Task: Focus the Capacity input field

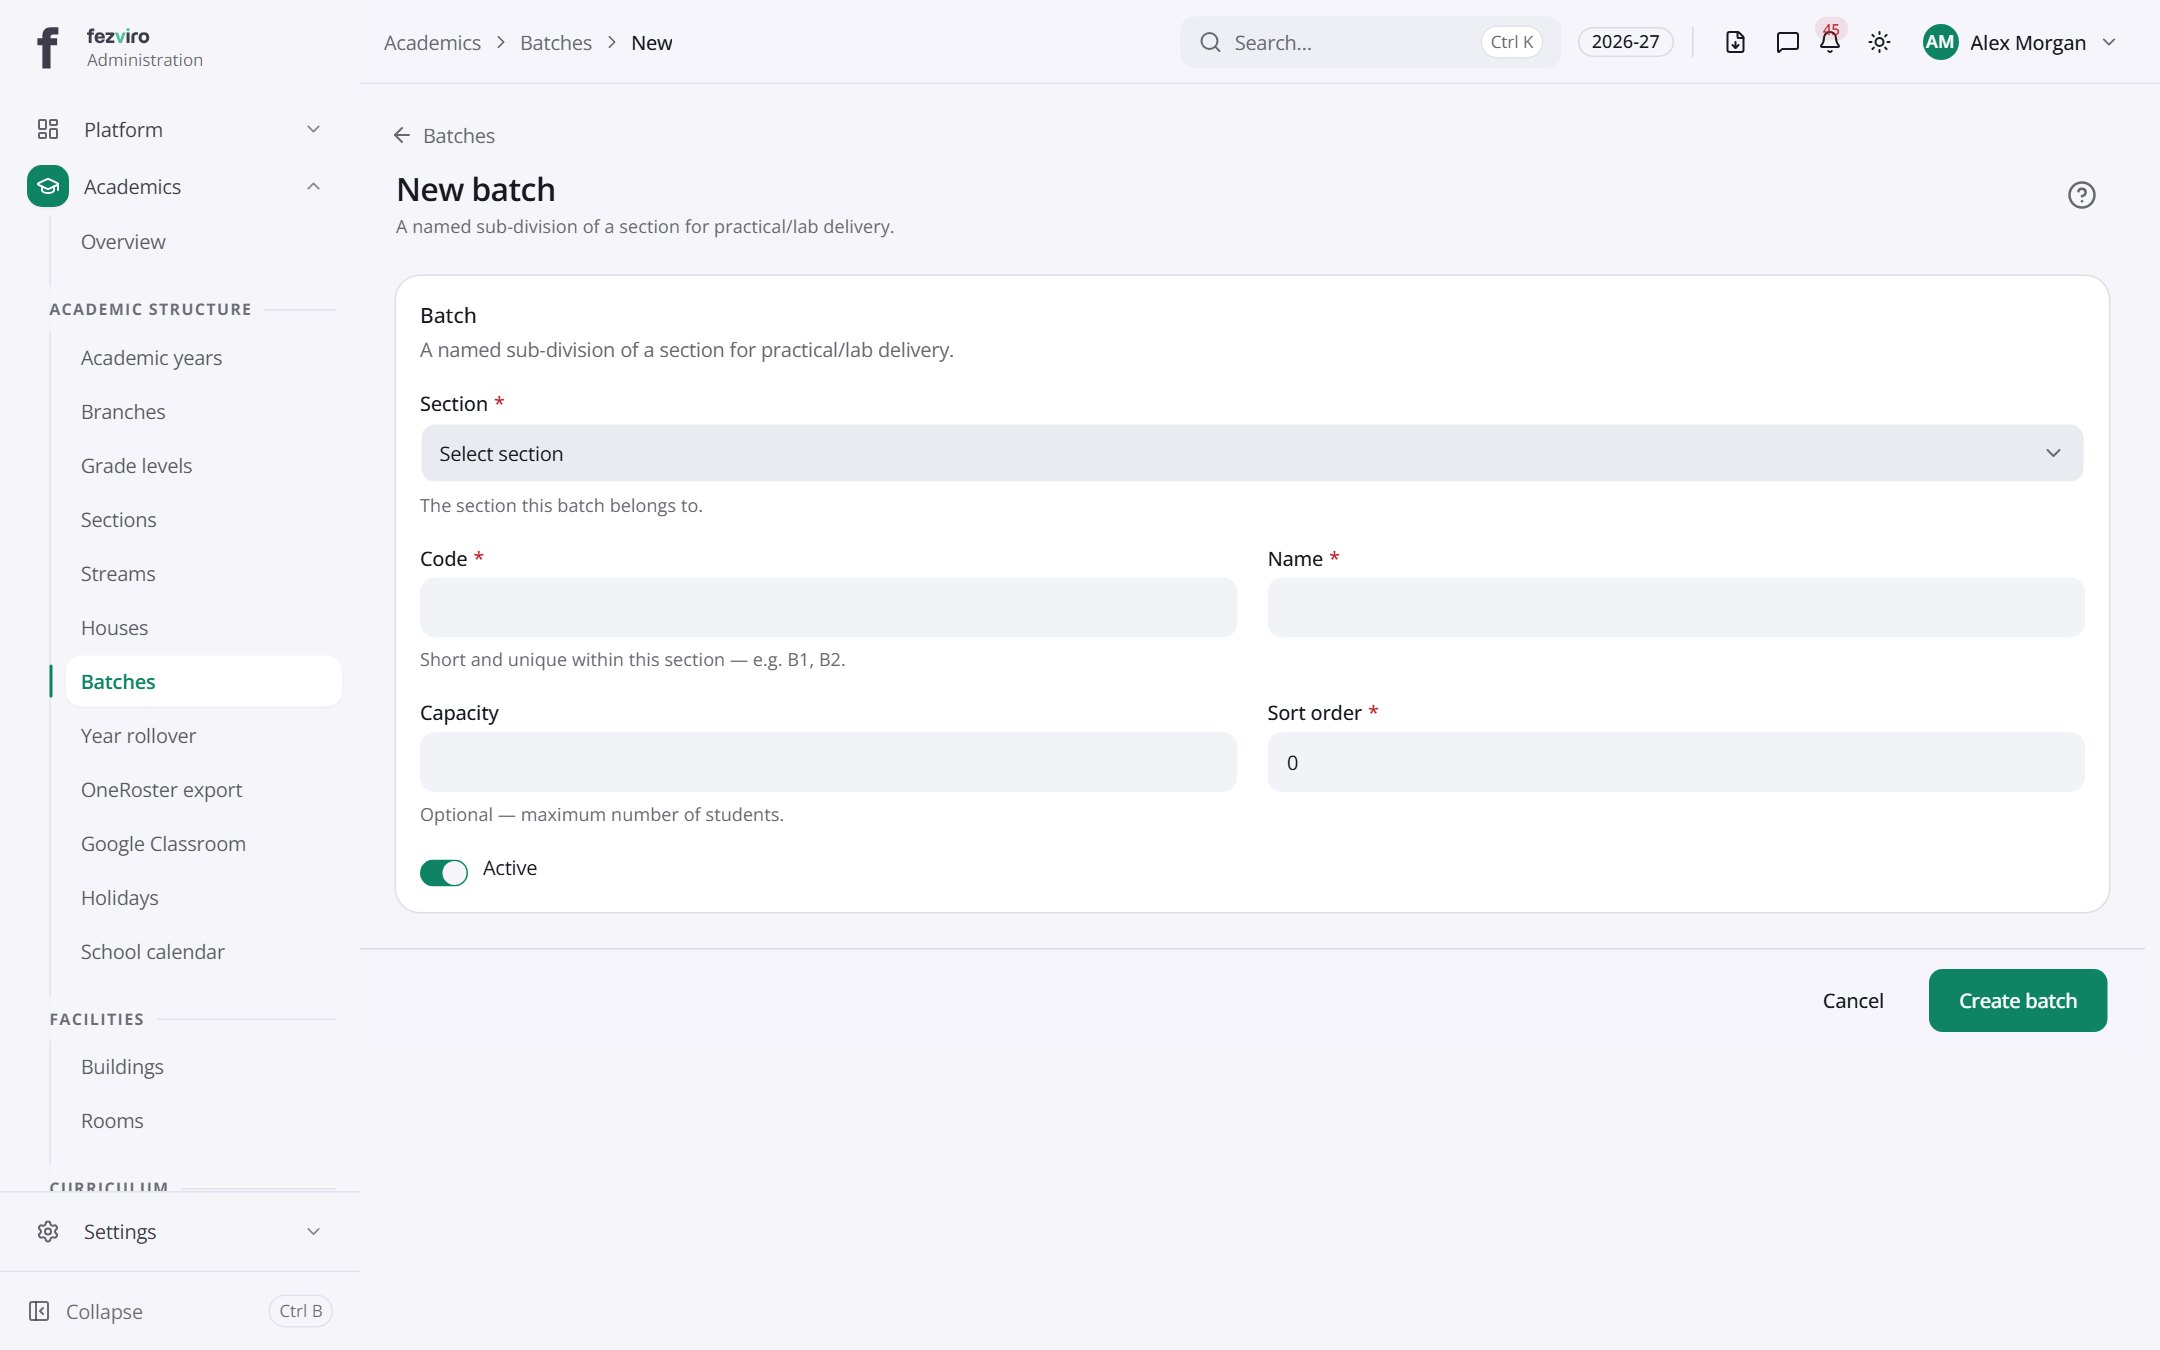Action: point(828,762)
